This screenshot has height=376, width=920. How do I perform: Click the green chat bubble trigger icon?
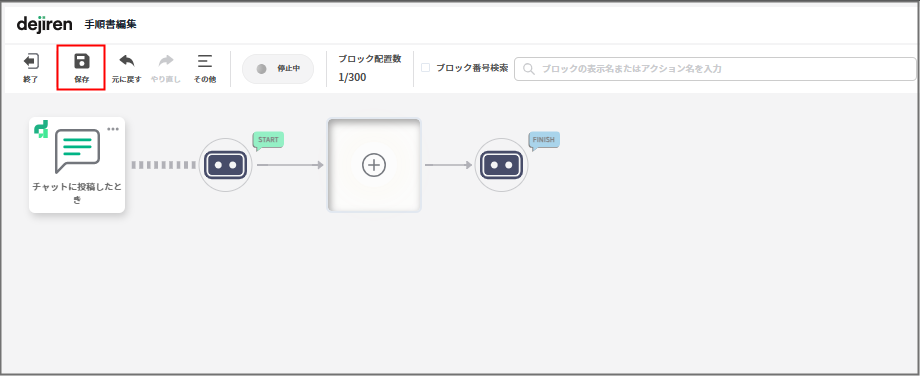coord(77,151)
